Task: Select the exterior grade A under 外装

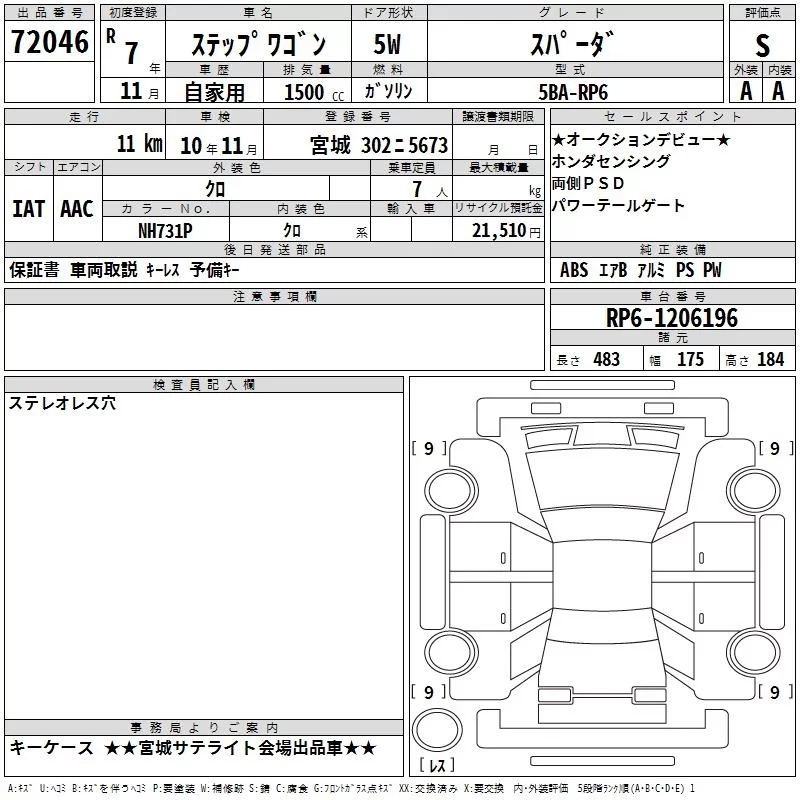Action: 745,90
